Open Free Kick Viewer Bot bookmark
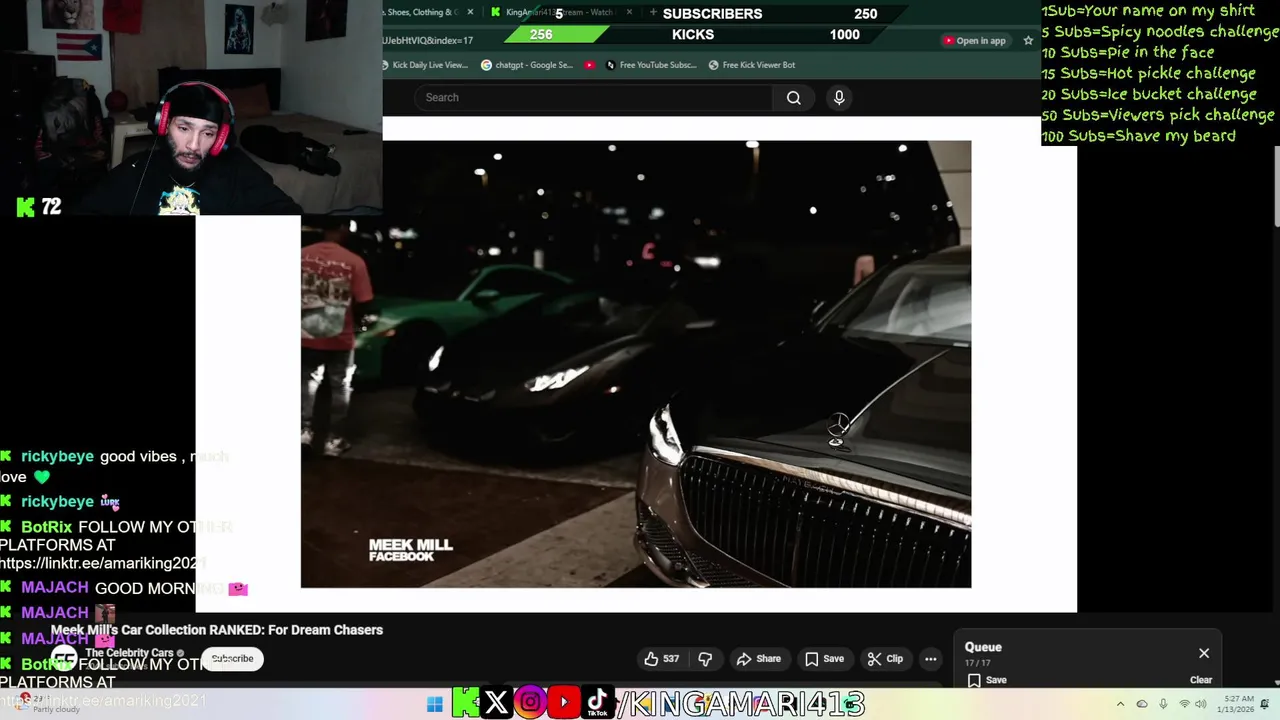Viewport: 1280px width, 720px height. click(752, 65)
